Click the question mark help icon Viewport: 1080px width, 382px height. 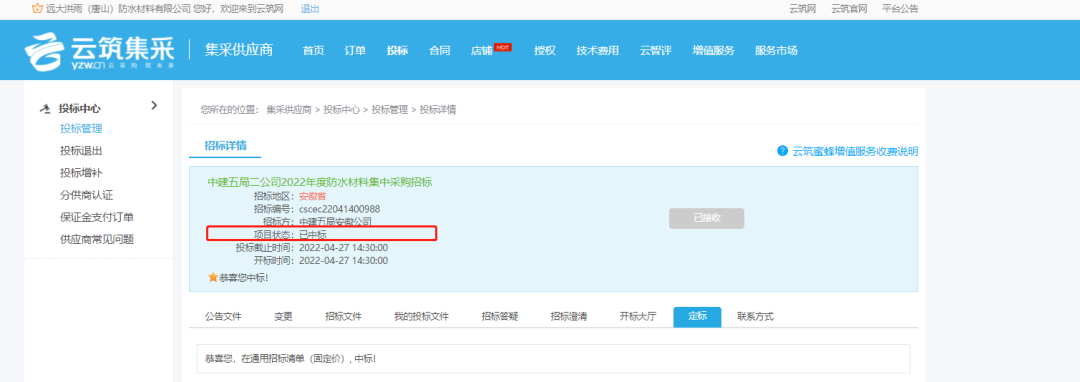pyautogui.click(x=782, y=151)
